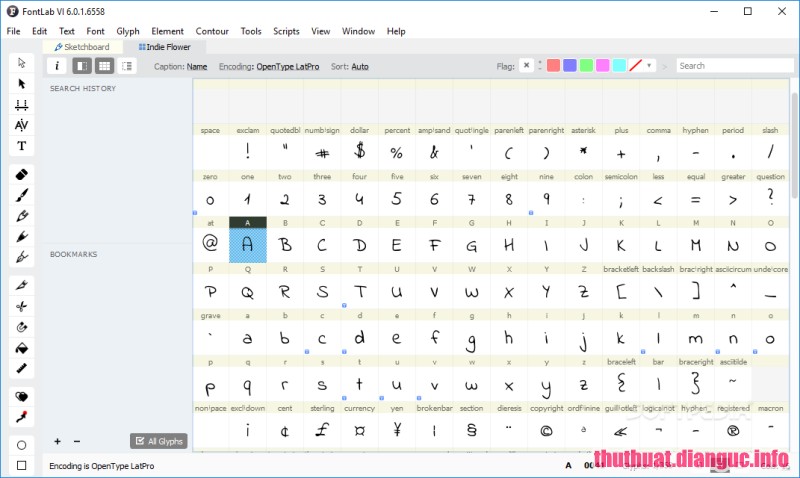
Task: Open the Scripts menu
Action: tap(286, 31)
